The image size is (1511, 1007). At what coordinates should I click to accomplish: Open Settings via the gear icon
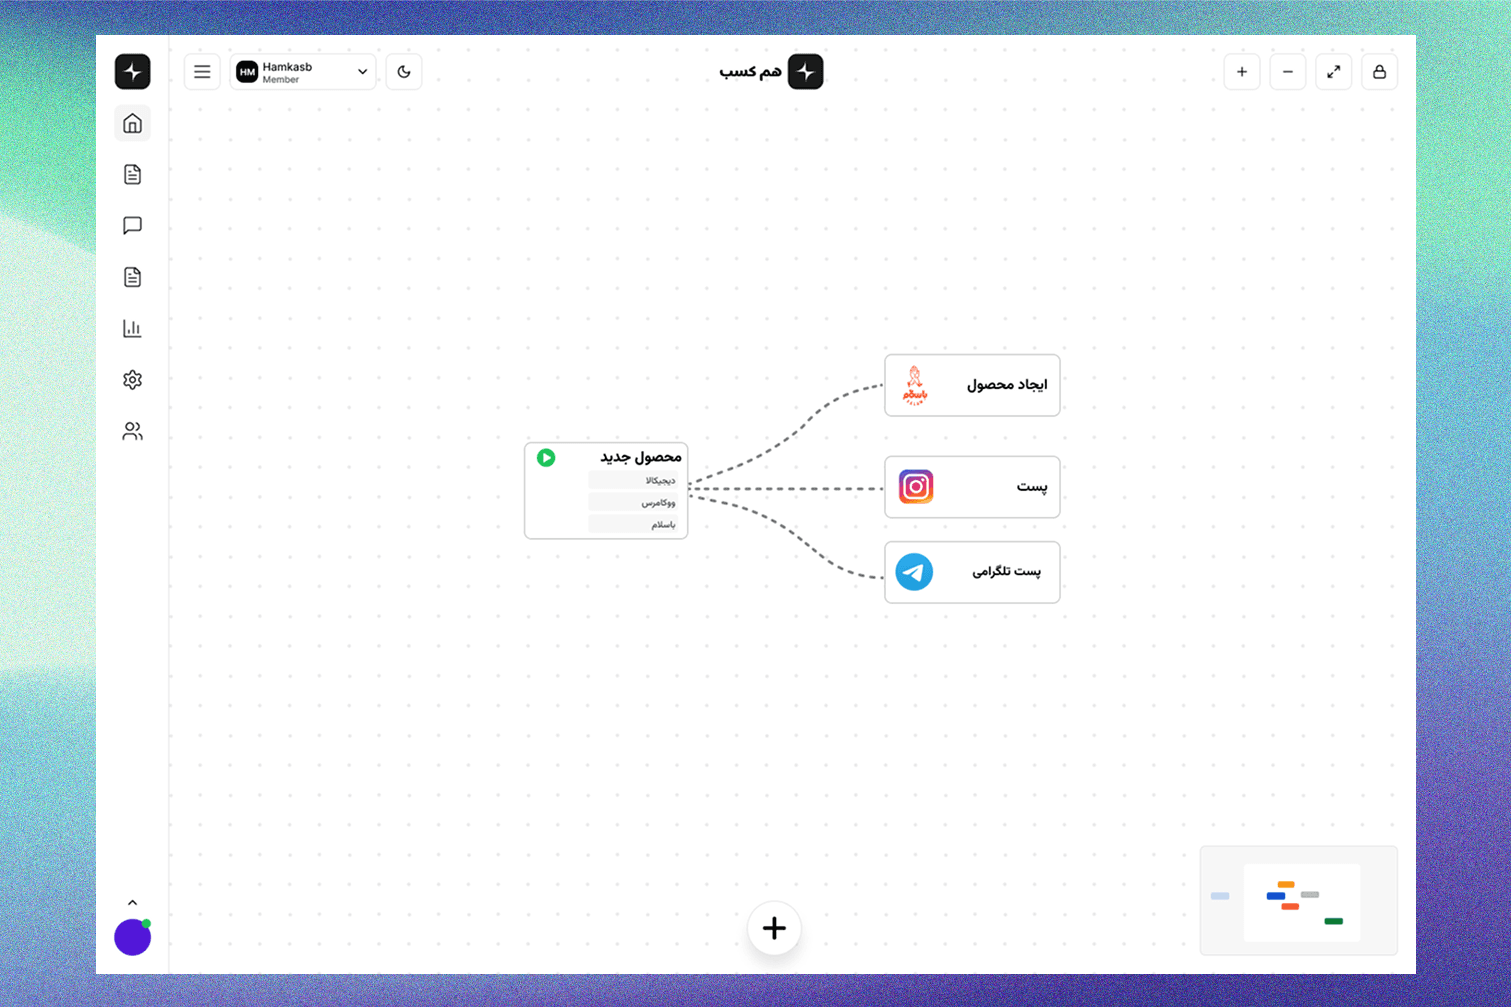click(x=132, y=379)
